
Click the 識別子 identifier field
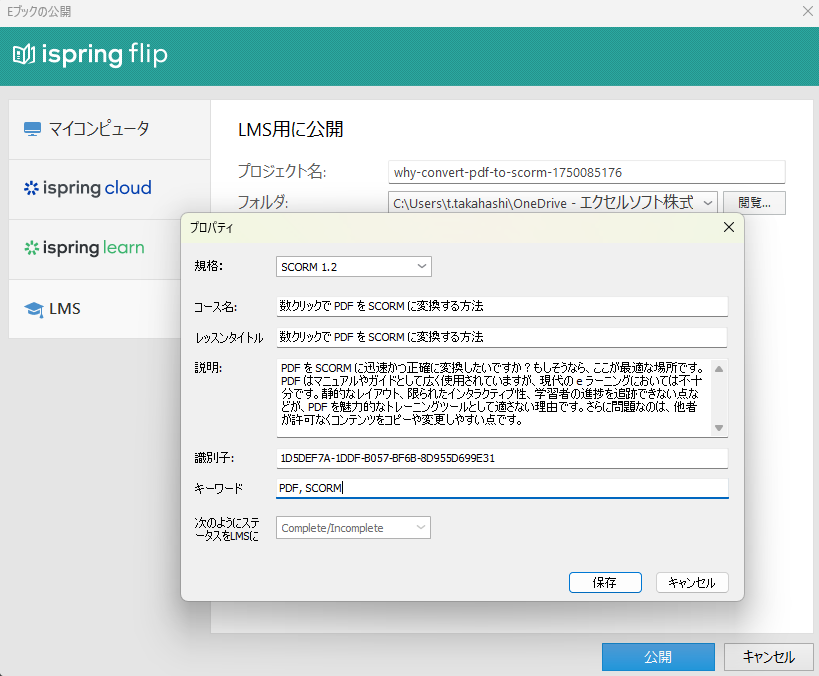tap(502, 458)
